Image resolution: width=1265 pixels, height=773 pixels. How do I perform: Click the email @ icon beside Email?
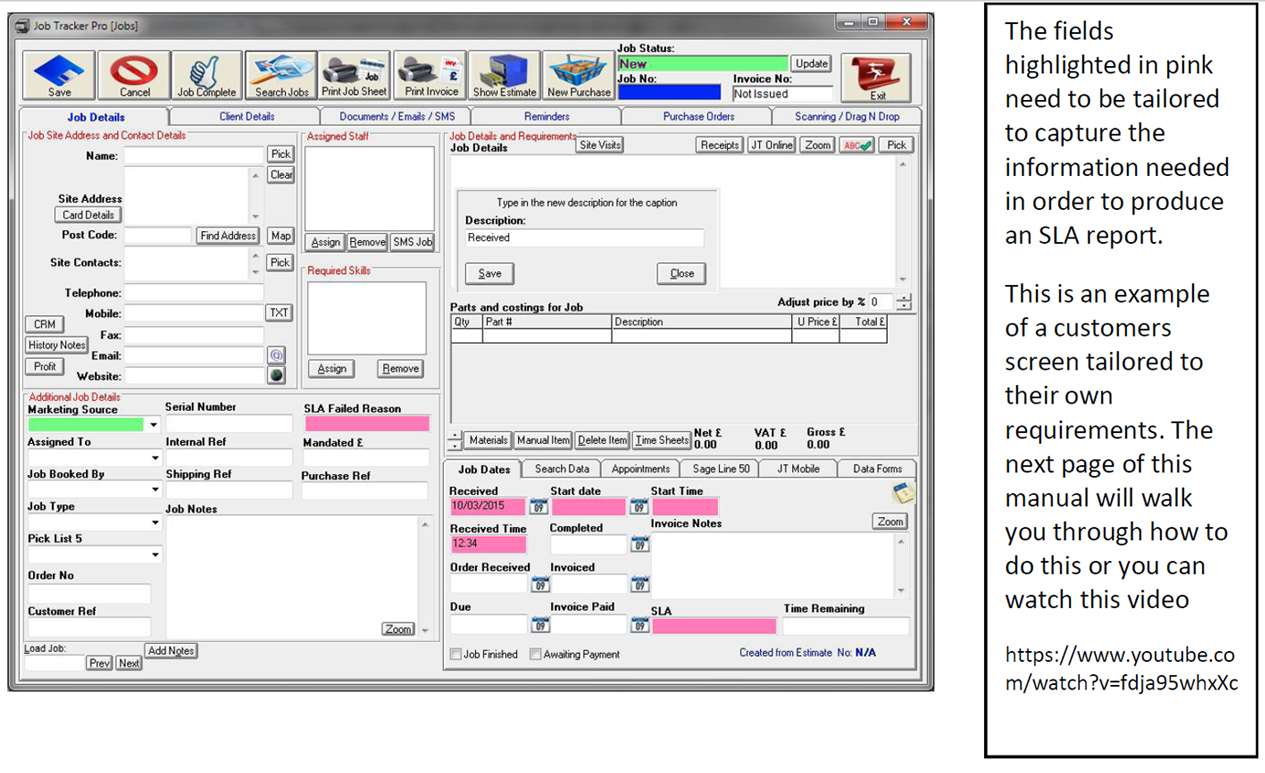point(277,355)
